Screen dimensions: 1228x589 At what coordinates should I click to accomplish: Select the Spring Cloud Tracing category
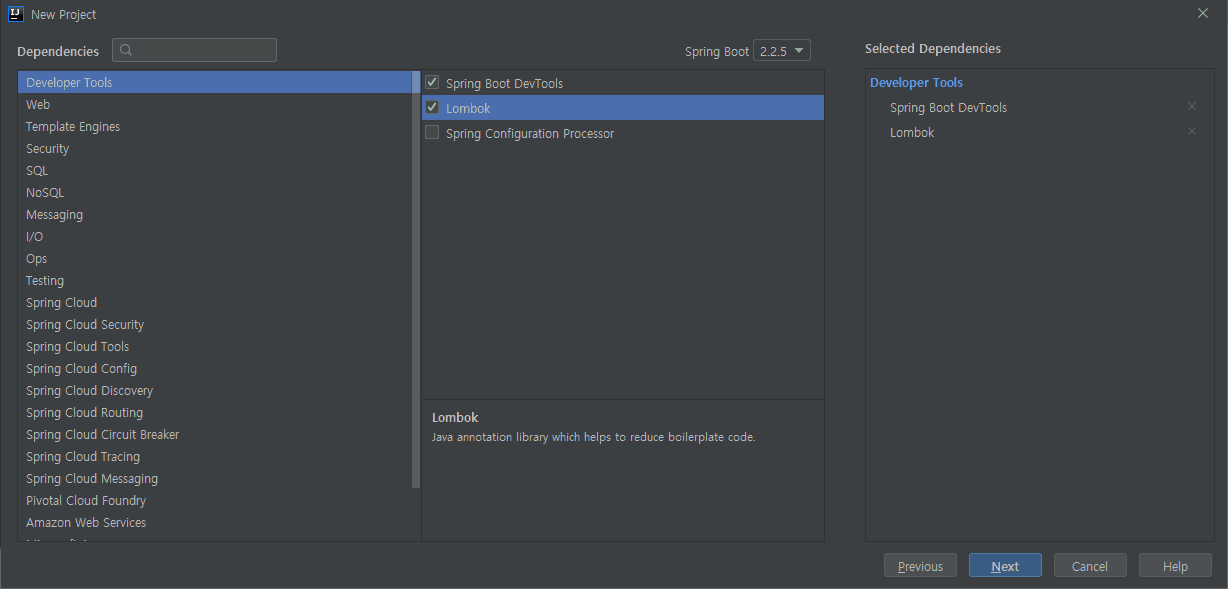click(215, 456)
